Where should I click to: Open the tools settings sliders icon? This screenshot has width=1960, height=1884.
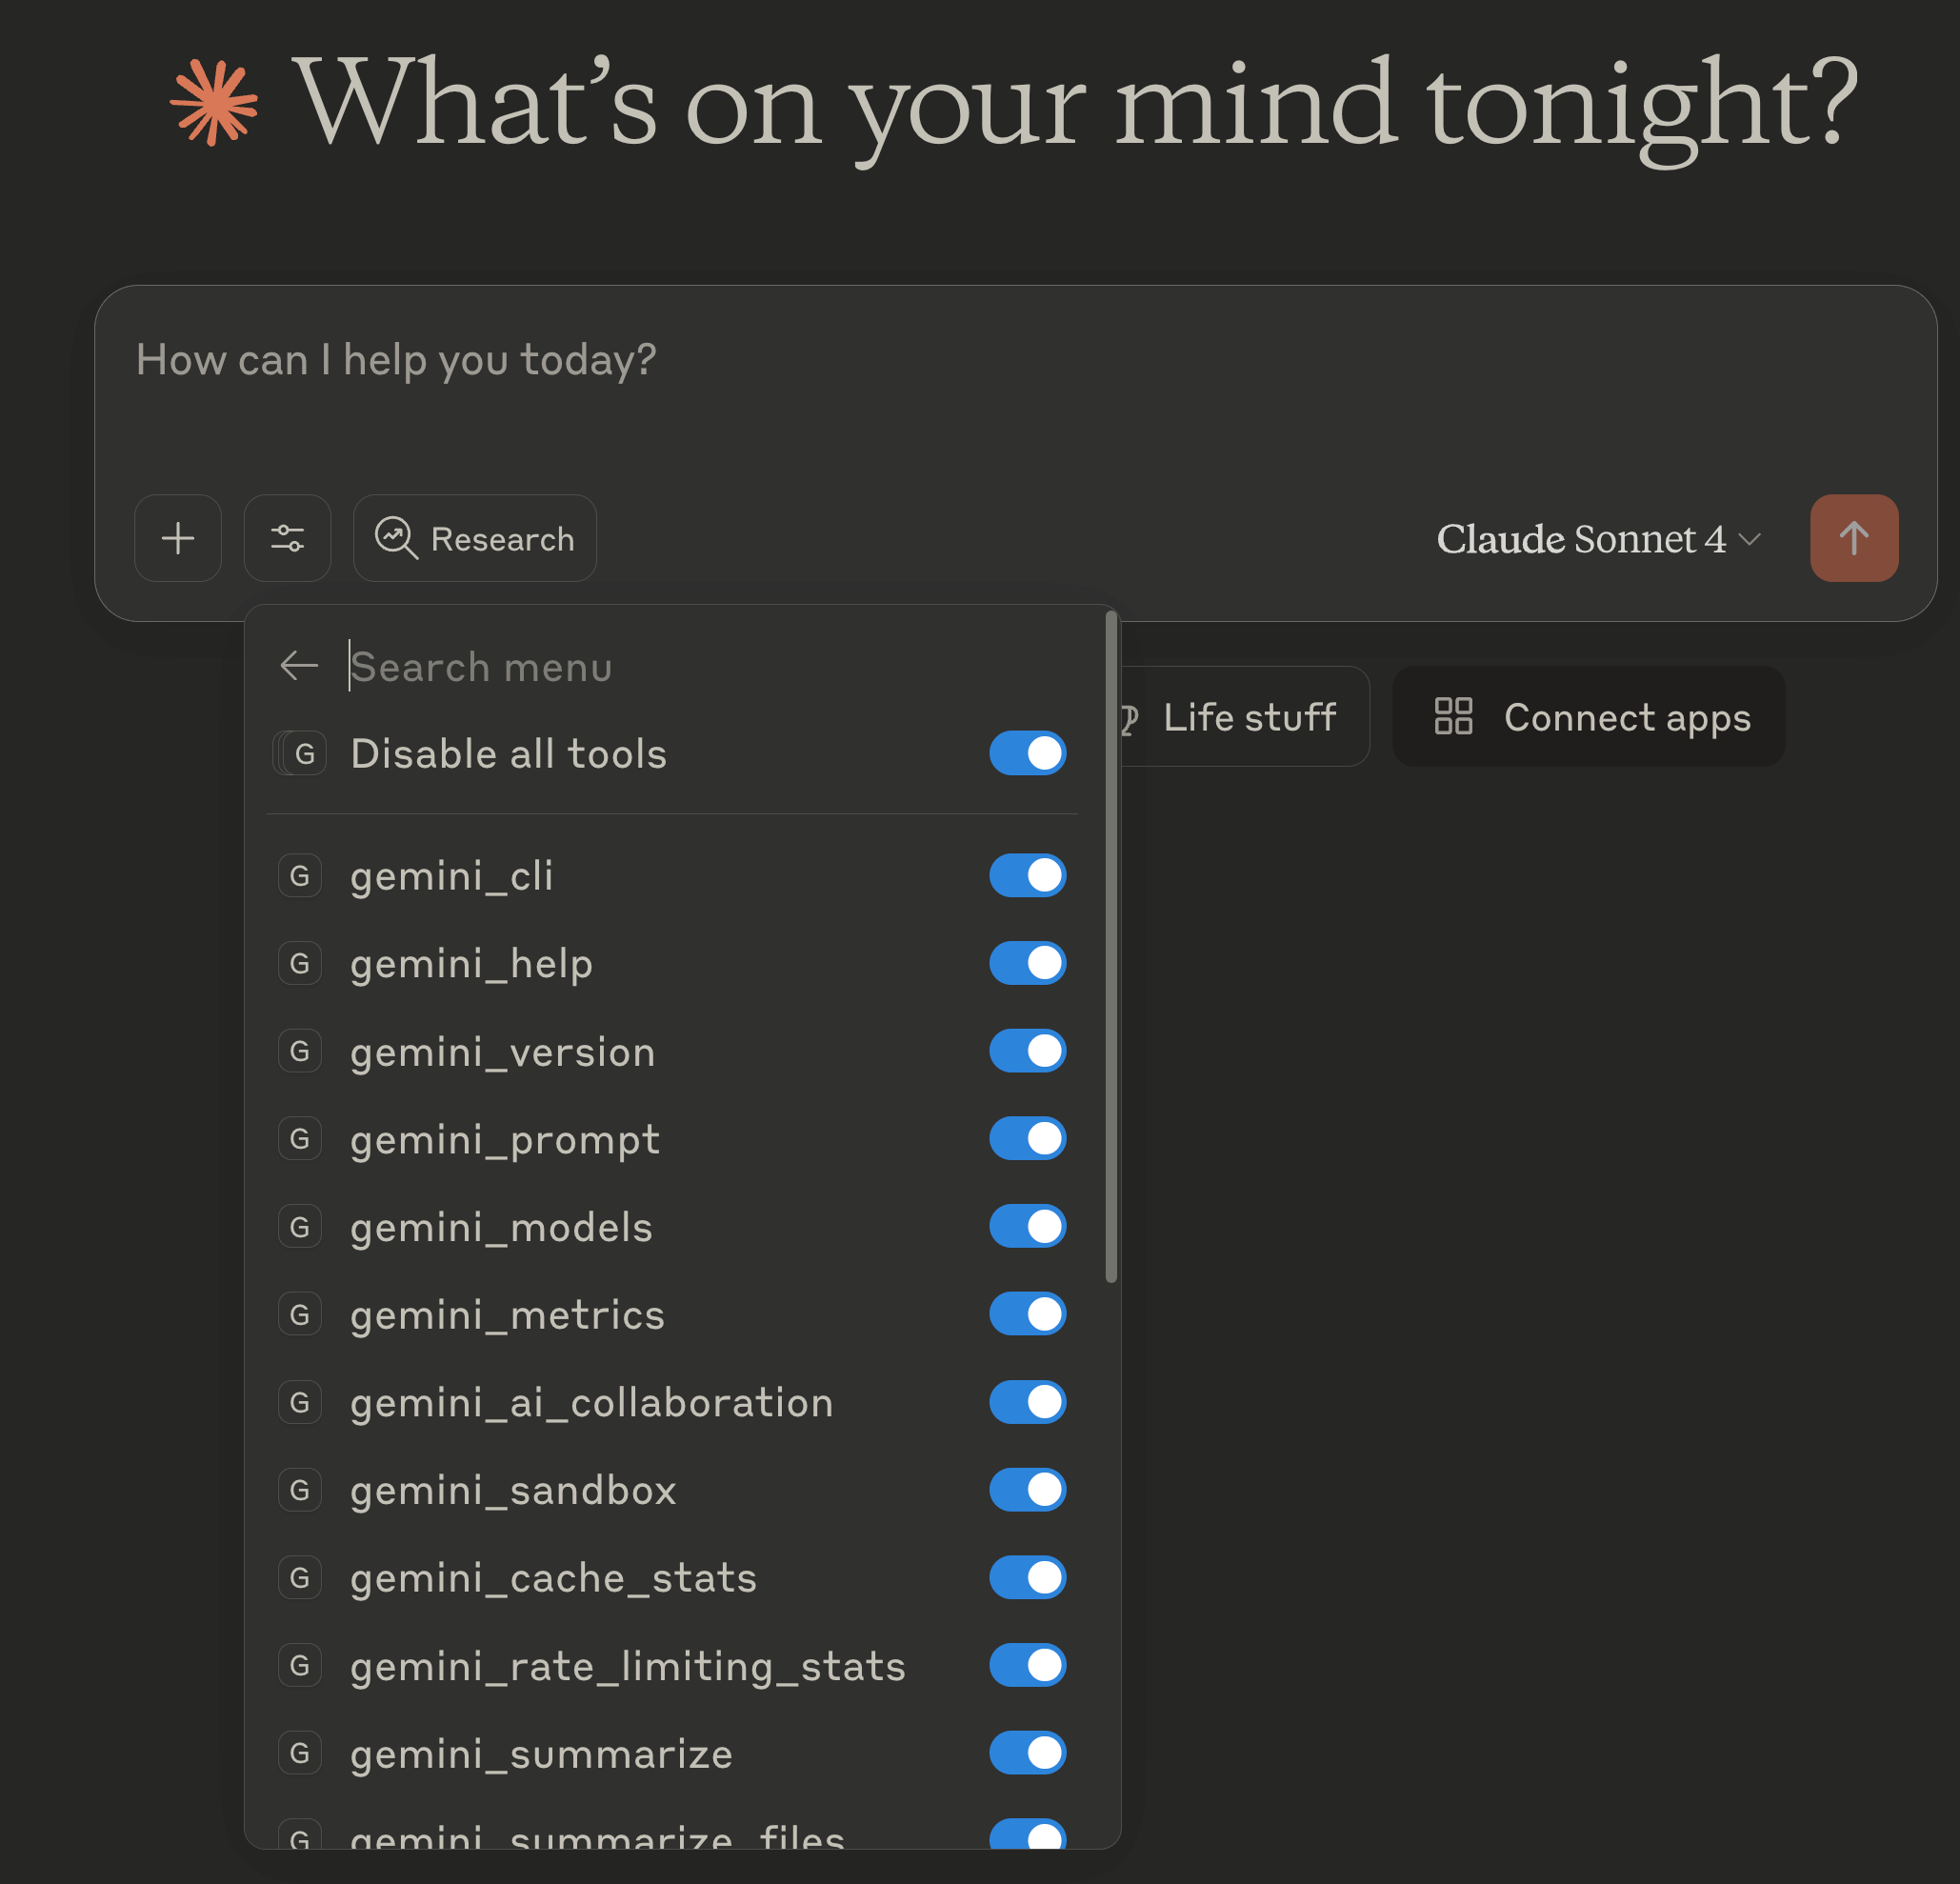pyautogui.click(x=287, y=538)
